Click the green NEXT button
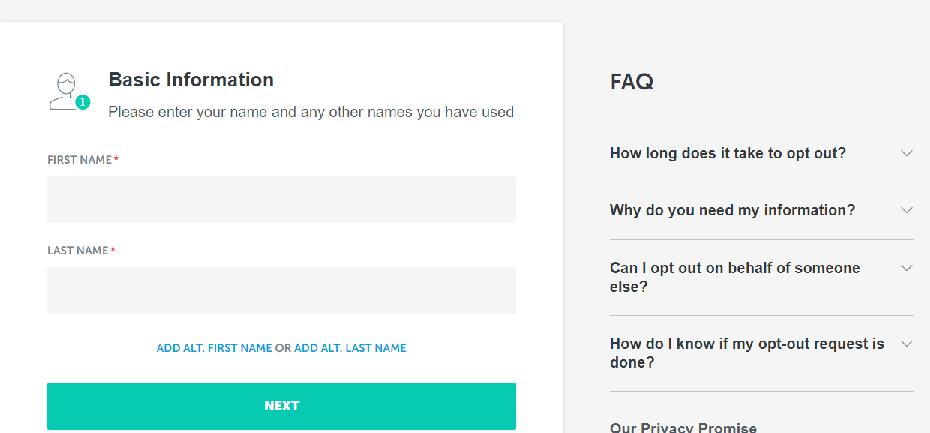 tap(281, 406)
